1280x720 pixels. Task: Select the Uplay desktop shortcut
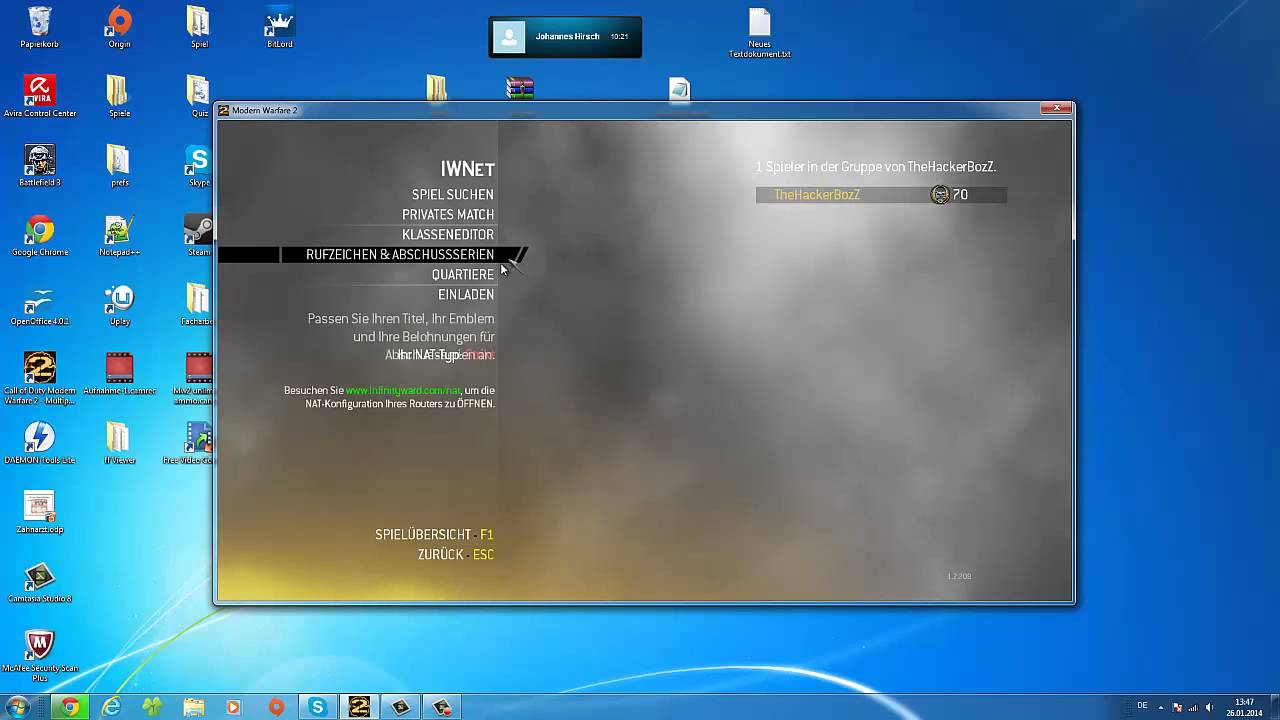pos(119,304)
